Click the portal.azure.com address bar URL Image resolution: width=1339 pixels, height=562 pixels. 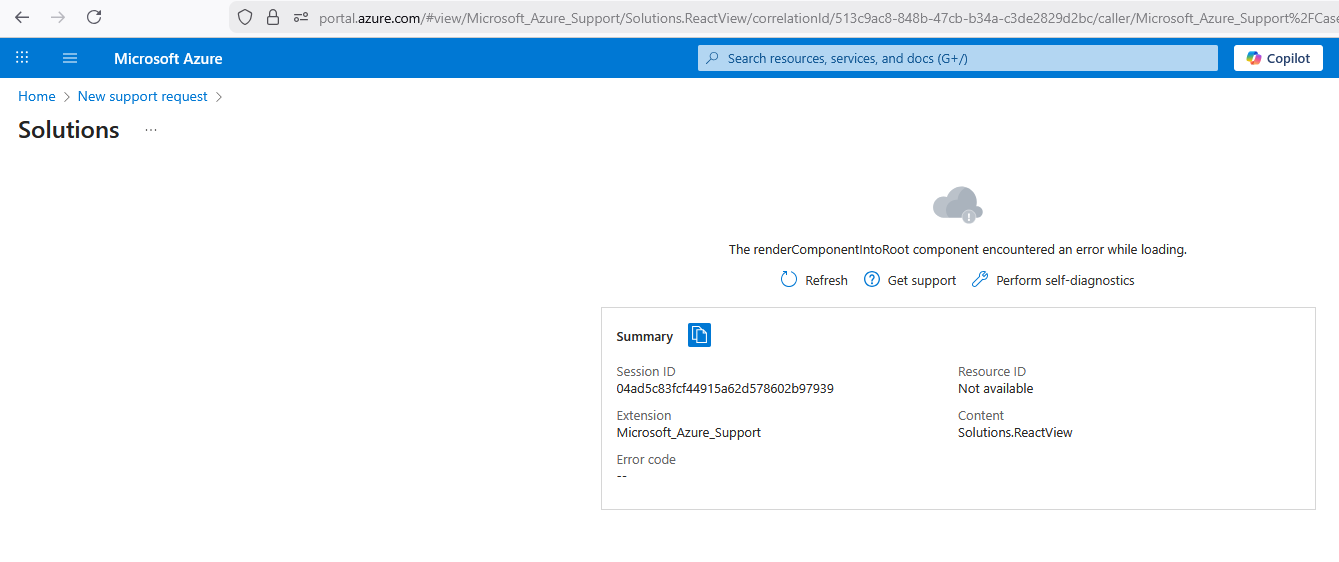pyautogui.click(x=828, y=17)
